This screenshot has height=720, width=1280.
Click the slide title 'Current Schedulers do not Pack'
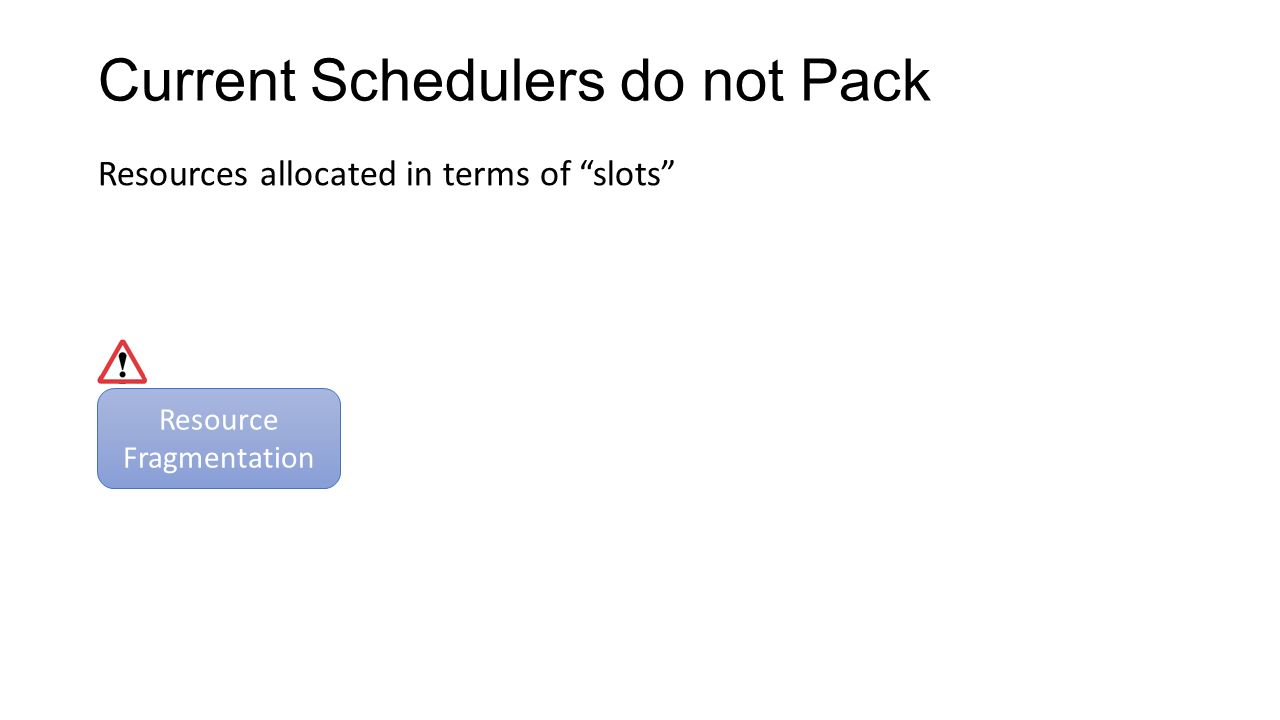pos(514,81)
